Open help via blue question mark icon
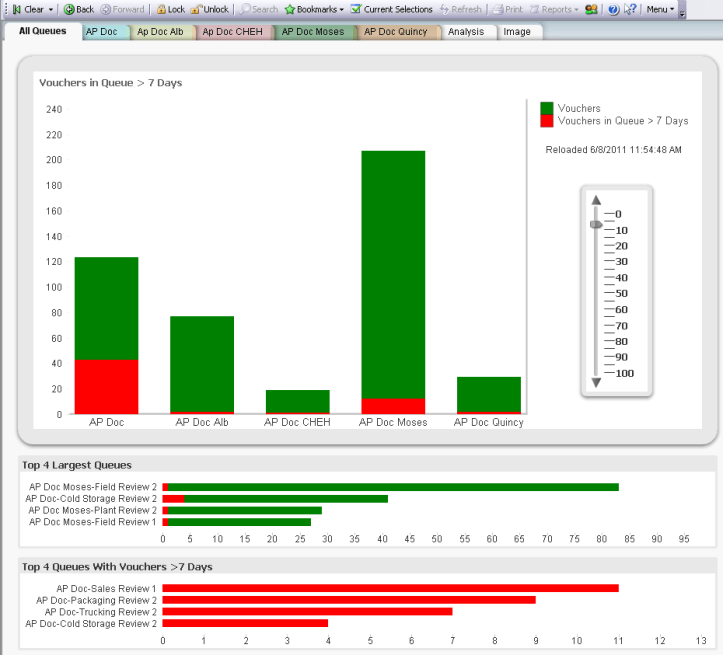 613,9
